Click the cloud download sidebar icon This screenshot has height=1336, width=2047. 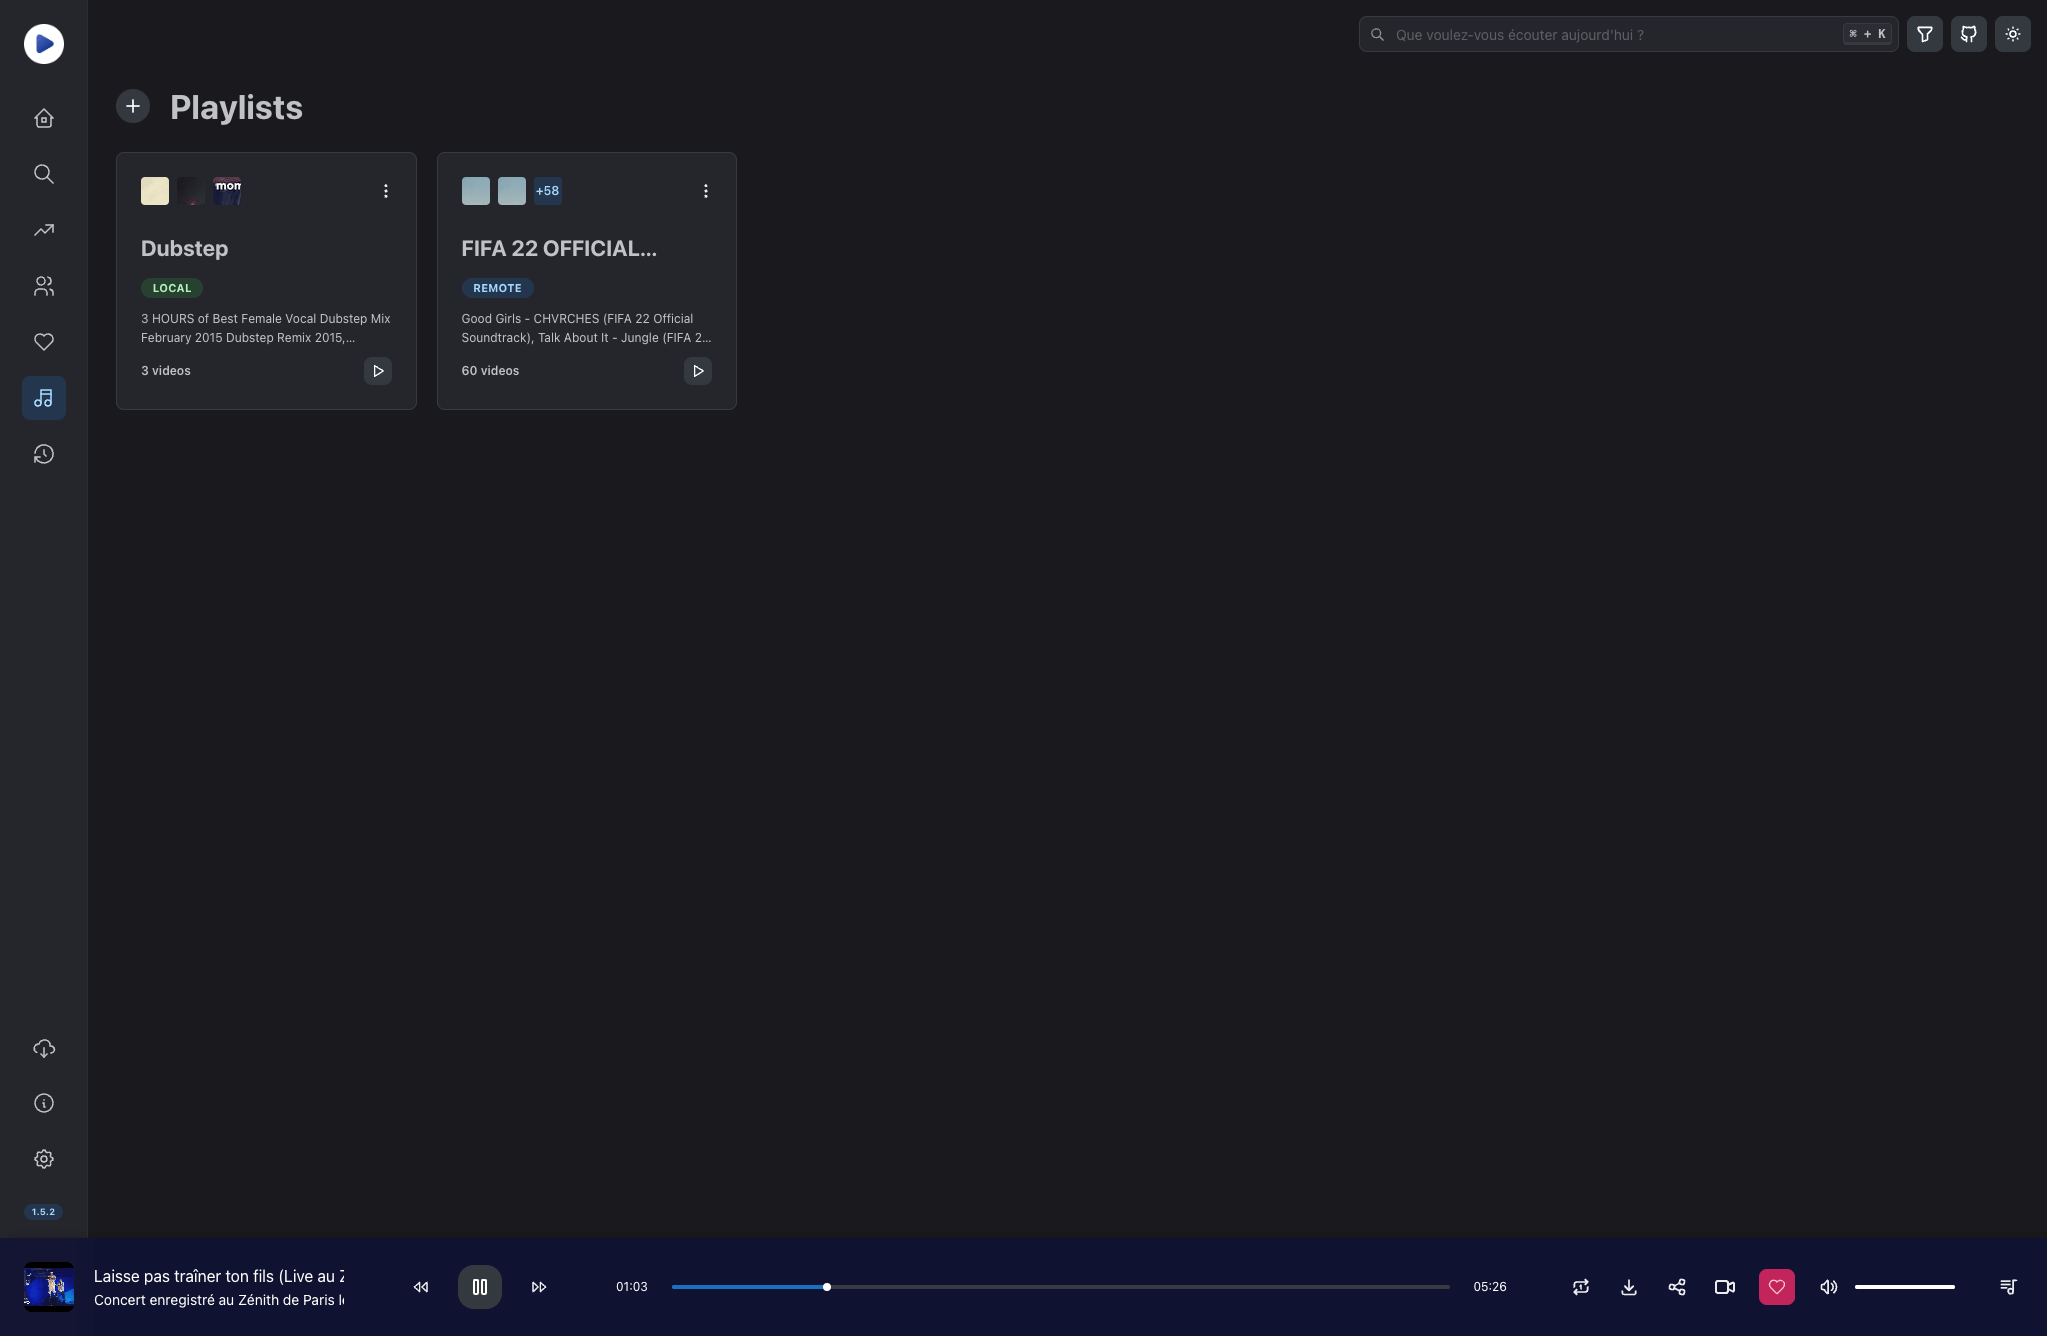(x=44, y=1049)
